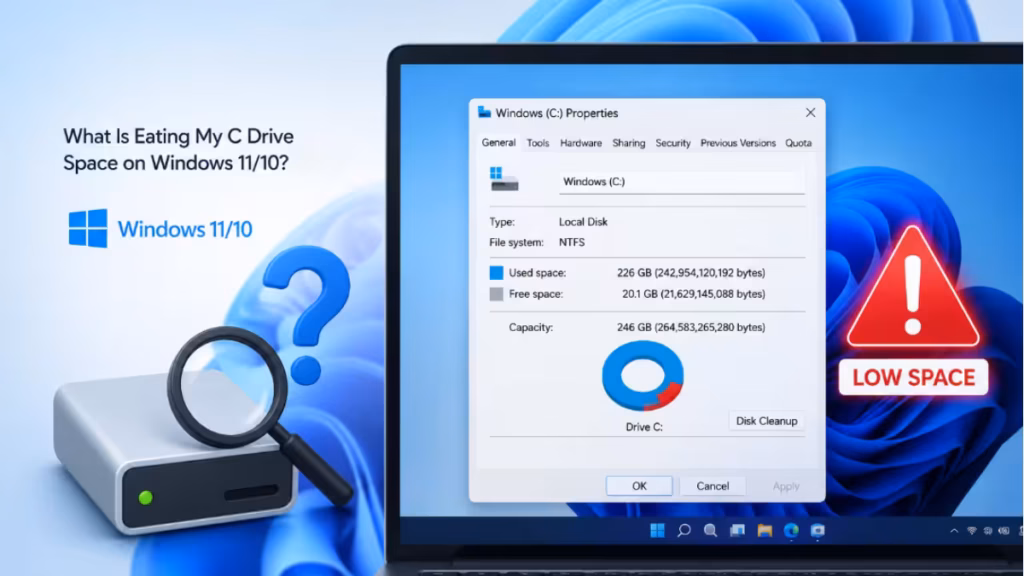The image size is (1024, 576).
Task: Click the File system: label
Action: coord(516,242)
